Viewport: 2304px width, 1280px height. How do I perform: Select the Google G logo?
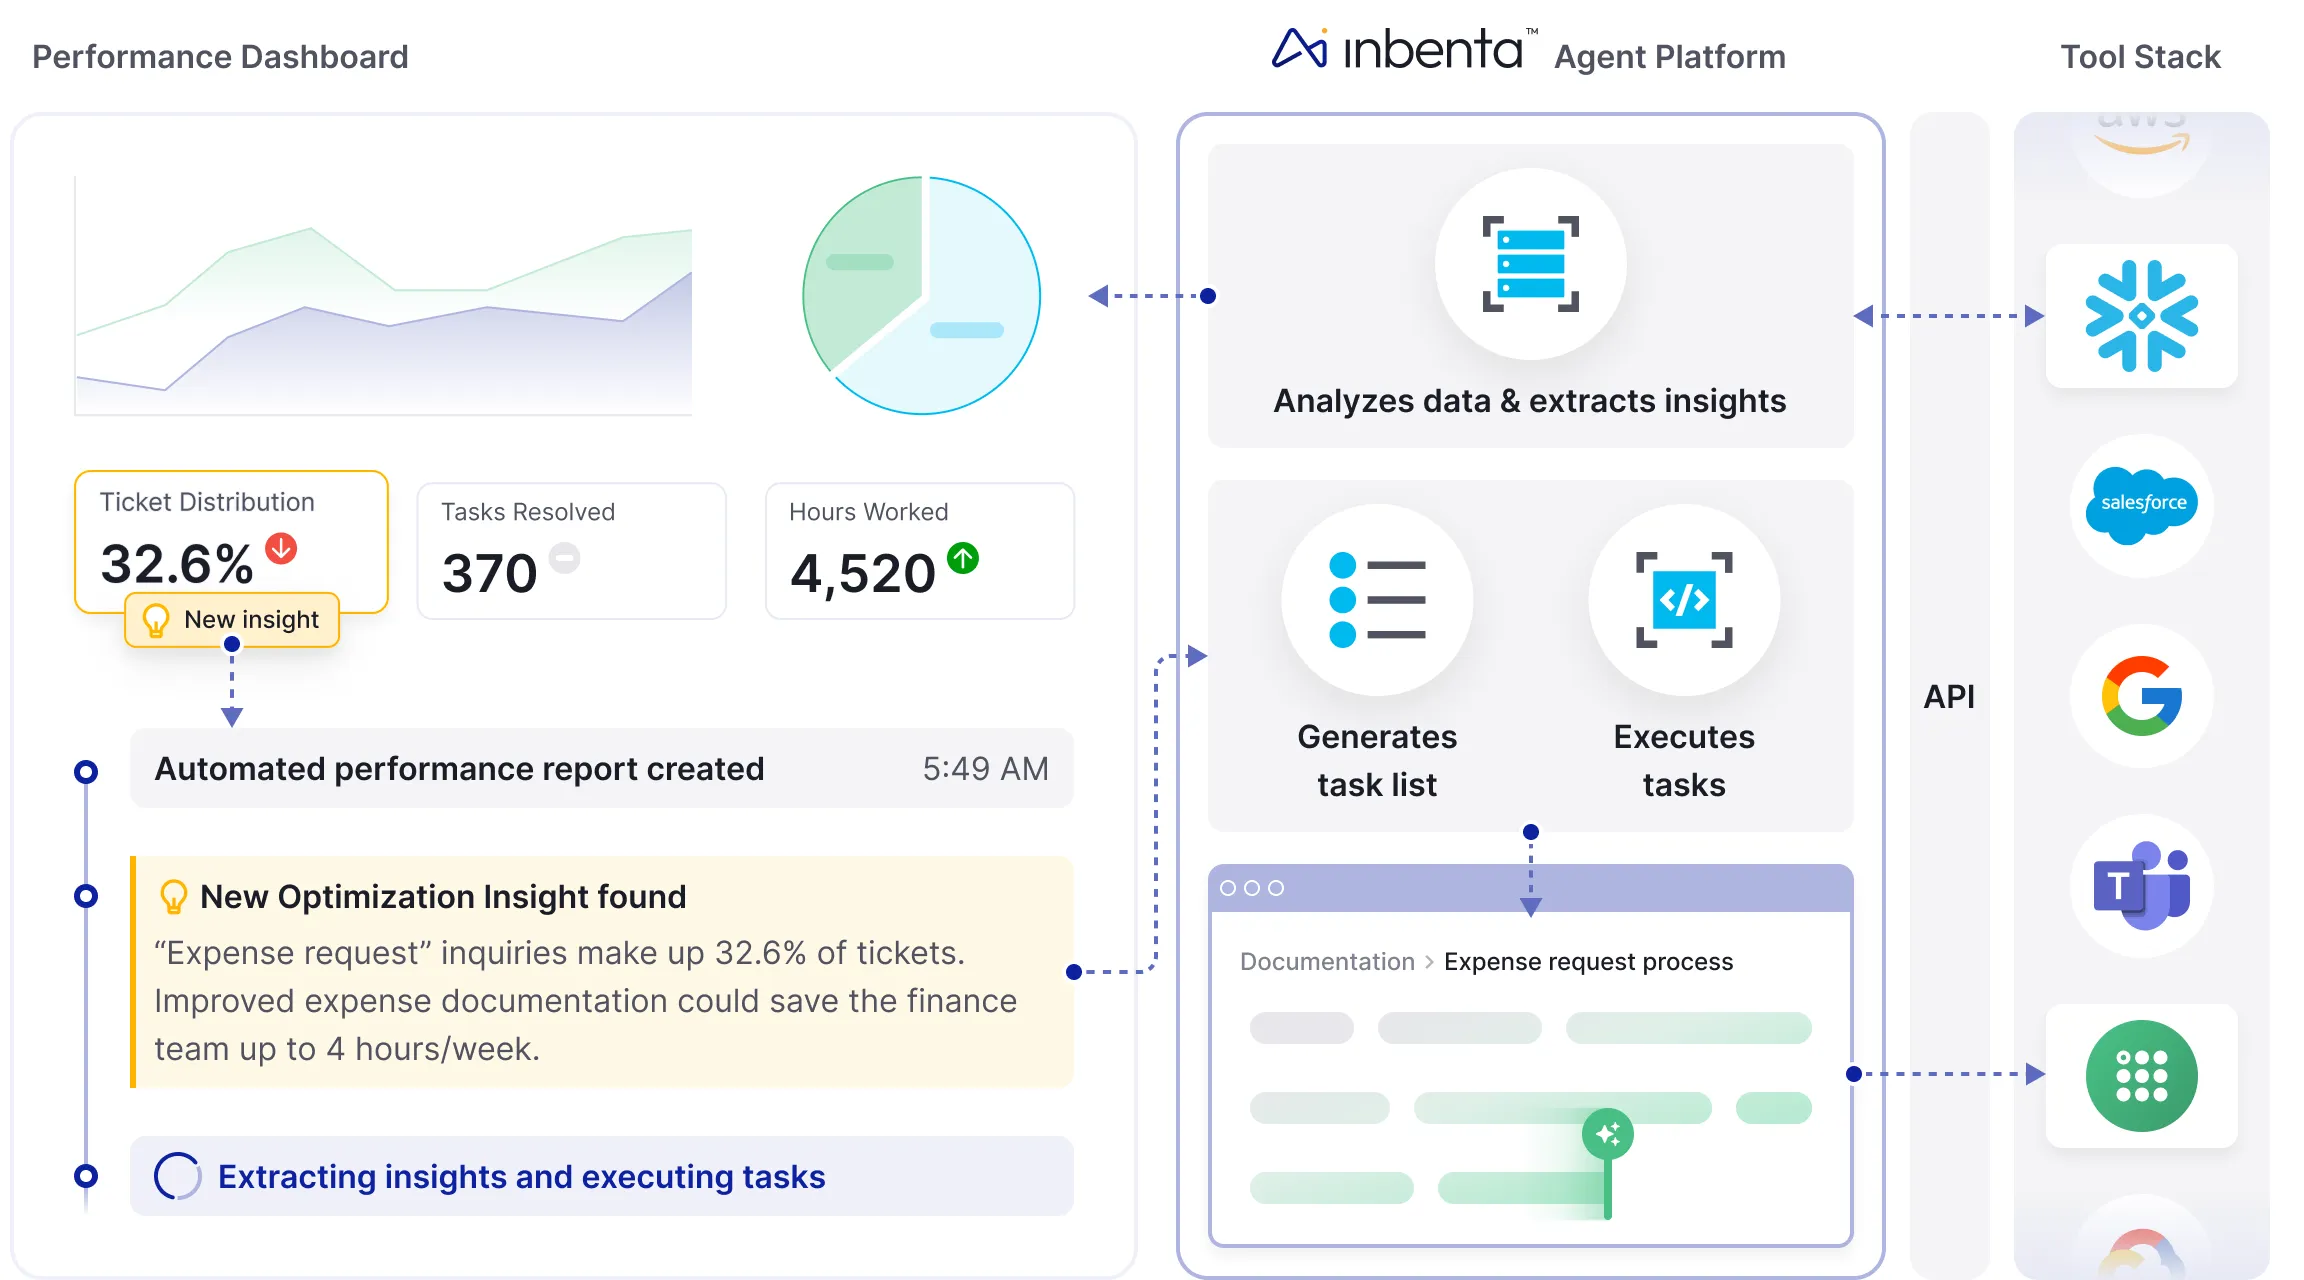click(2141, 696)
